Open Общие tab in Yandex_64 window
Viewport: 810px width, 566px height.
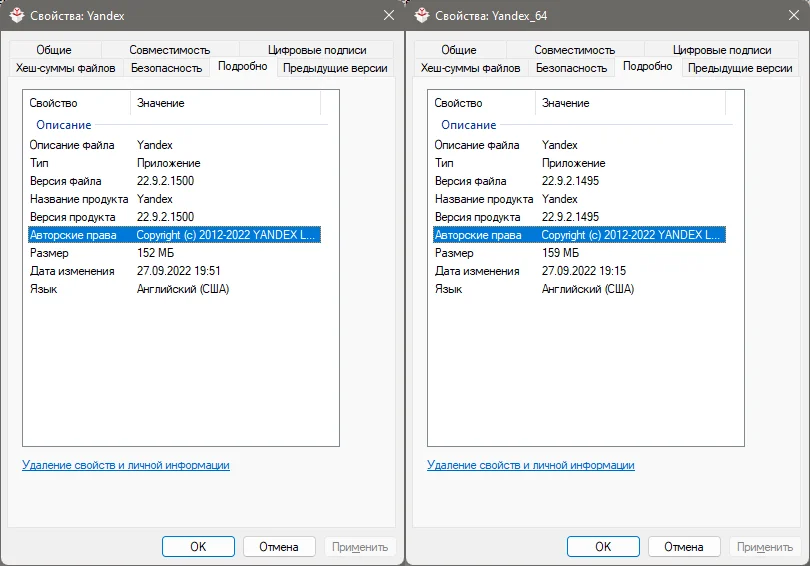[459, 50]
